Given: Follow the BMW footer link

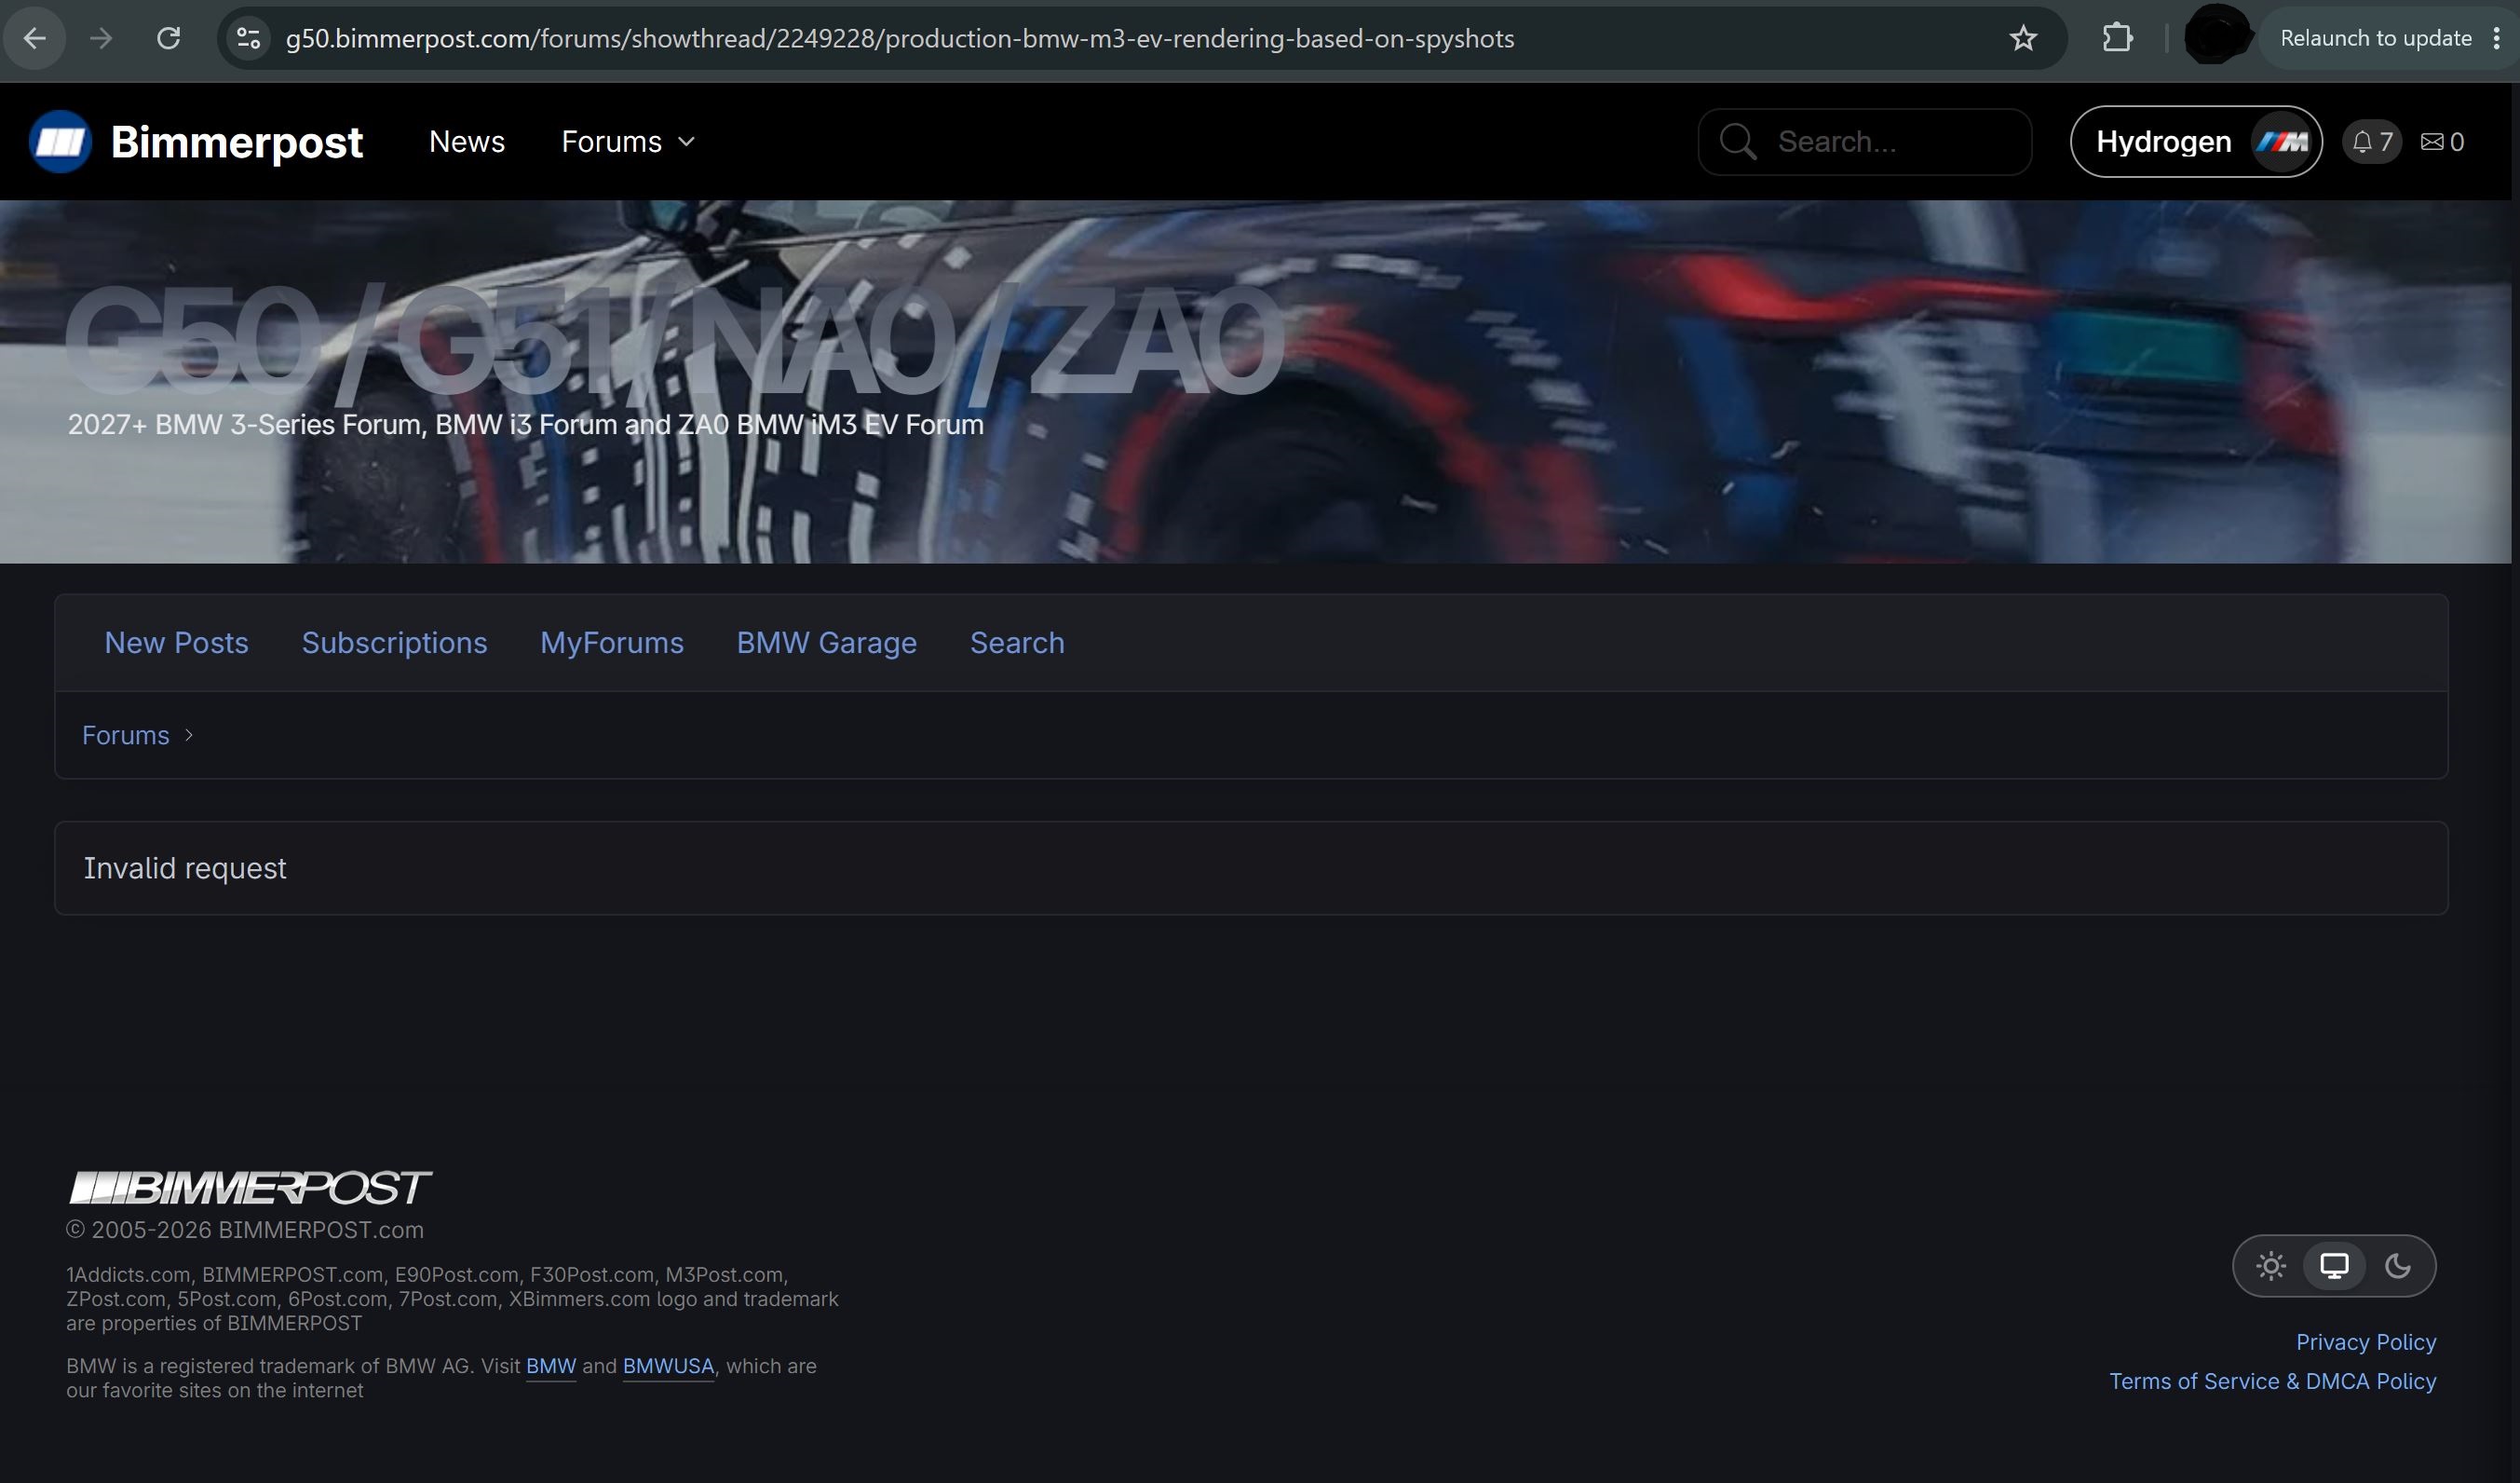Looking at the screenshot, I should (551, 1366).
